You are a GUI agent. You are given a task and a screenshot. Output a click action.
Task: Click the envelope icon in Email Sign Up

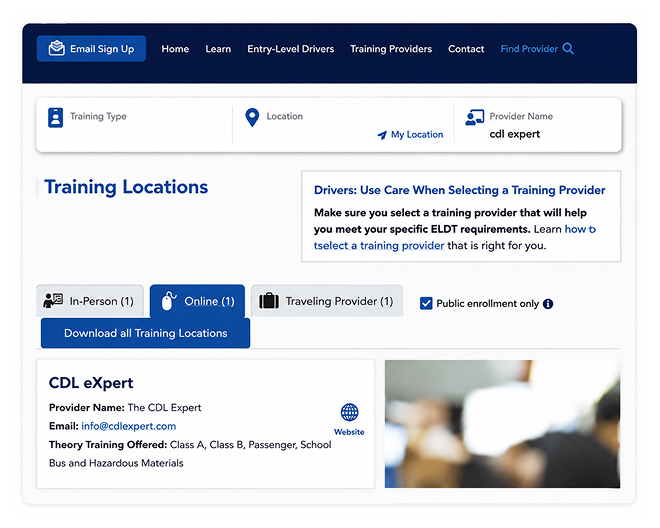tap(56, 48)
